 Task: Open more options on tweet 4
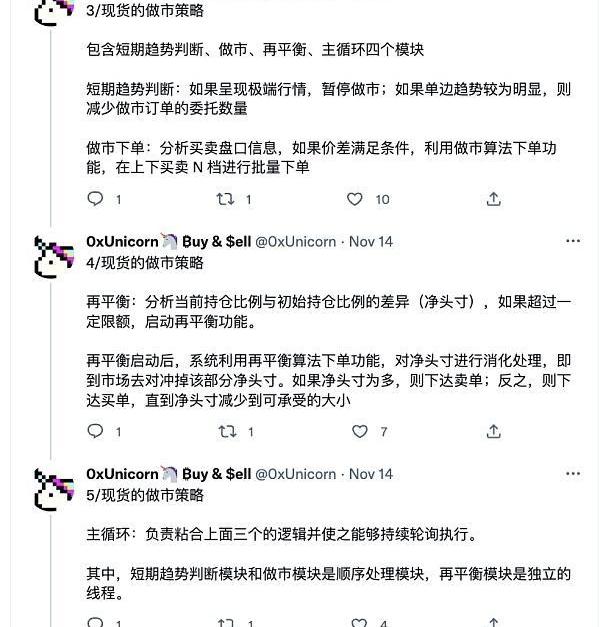pos(573,241)
